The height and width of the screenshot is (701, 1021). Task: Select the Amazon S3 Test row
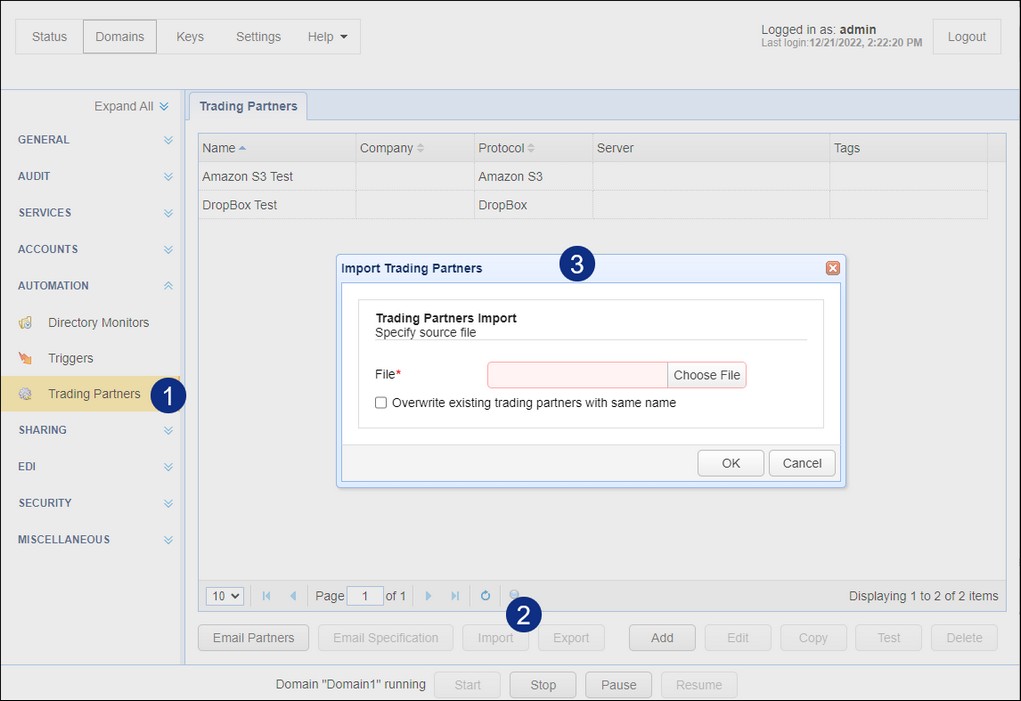tap(593, 176)
